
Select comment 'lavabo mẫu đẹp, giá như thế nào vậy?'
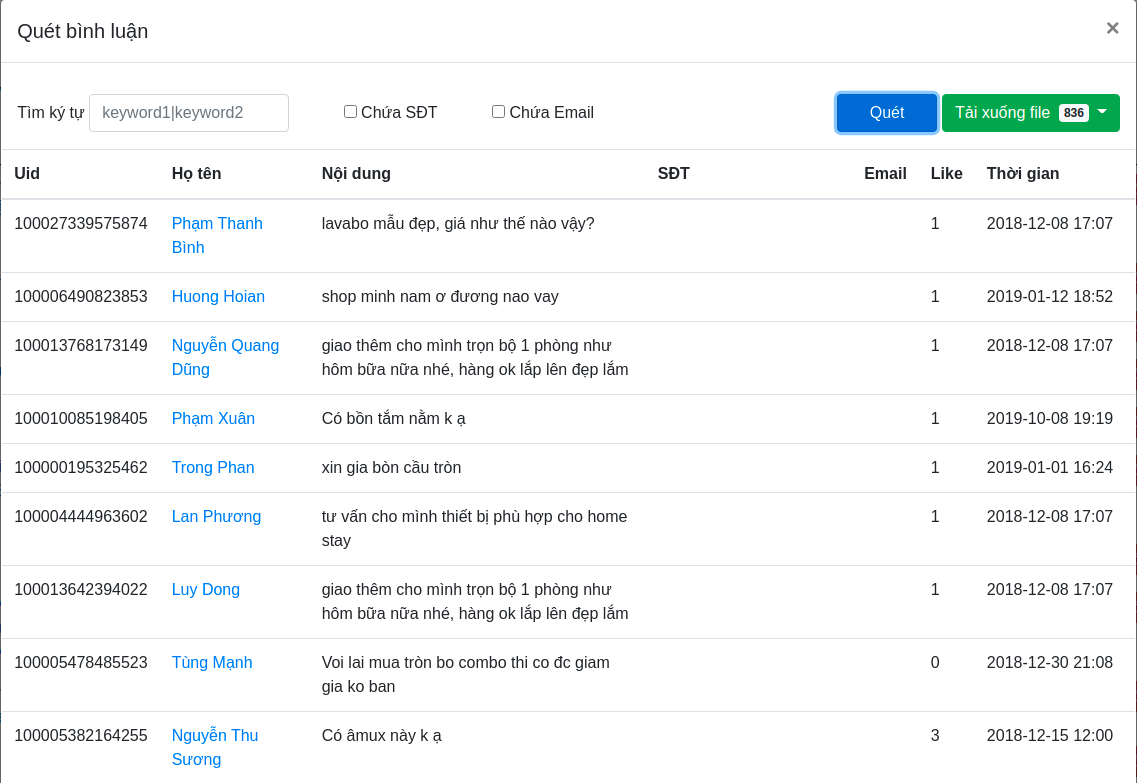tap(458, 224)
